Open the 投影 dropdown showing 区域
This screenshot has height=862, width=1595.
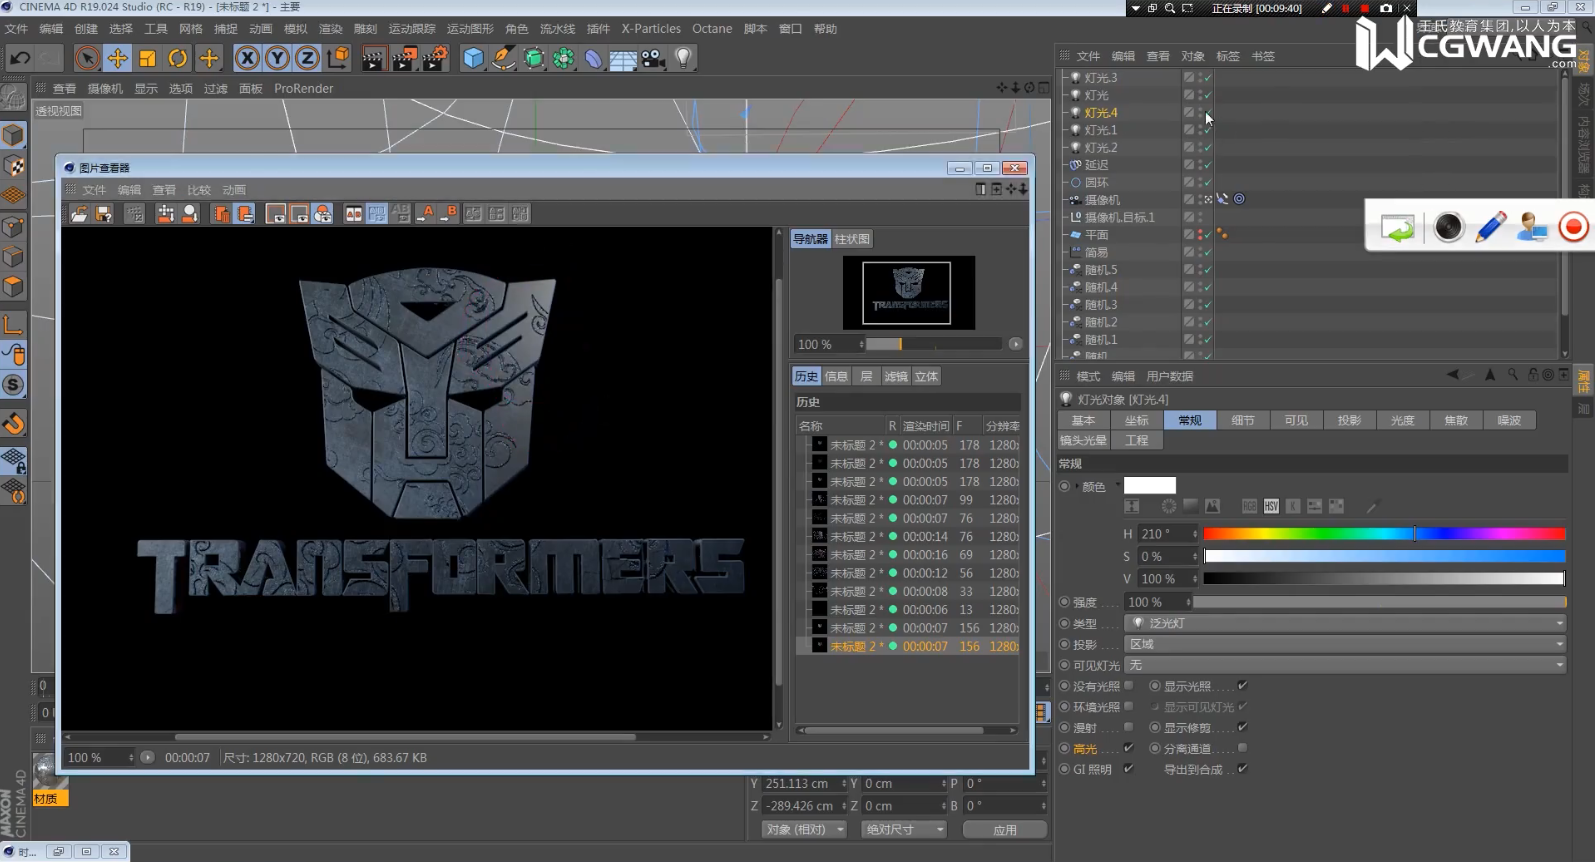[x=1345, y=644]
